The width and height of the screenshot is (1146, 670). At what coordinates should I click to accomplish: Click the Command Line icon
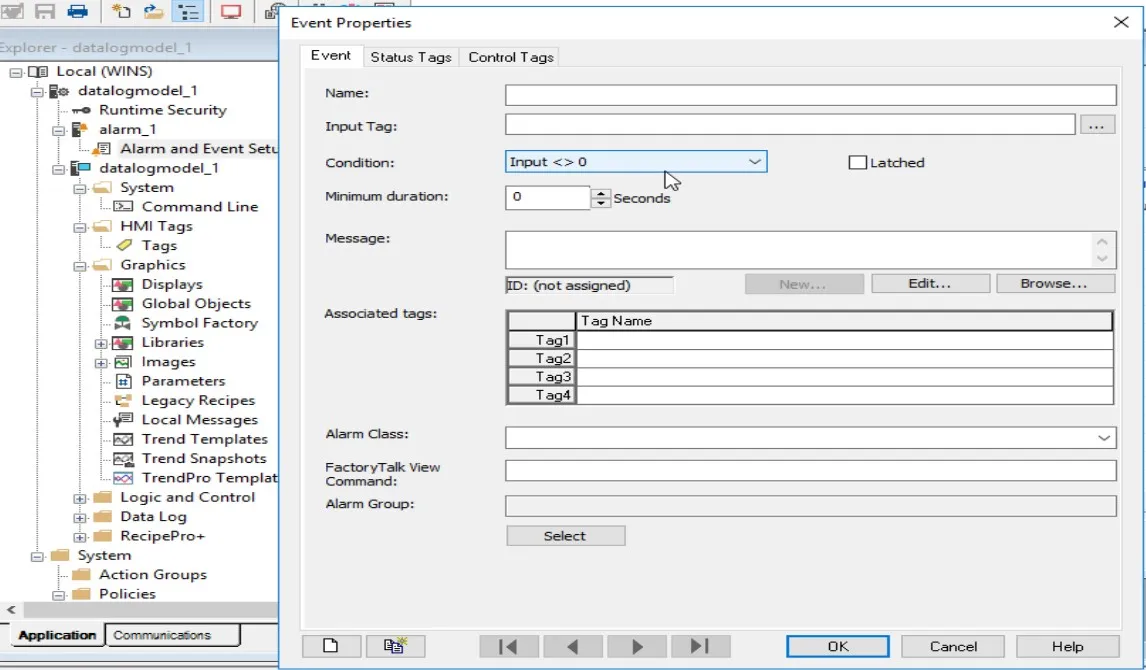click(123, 207)
